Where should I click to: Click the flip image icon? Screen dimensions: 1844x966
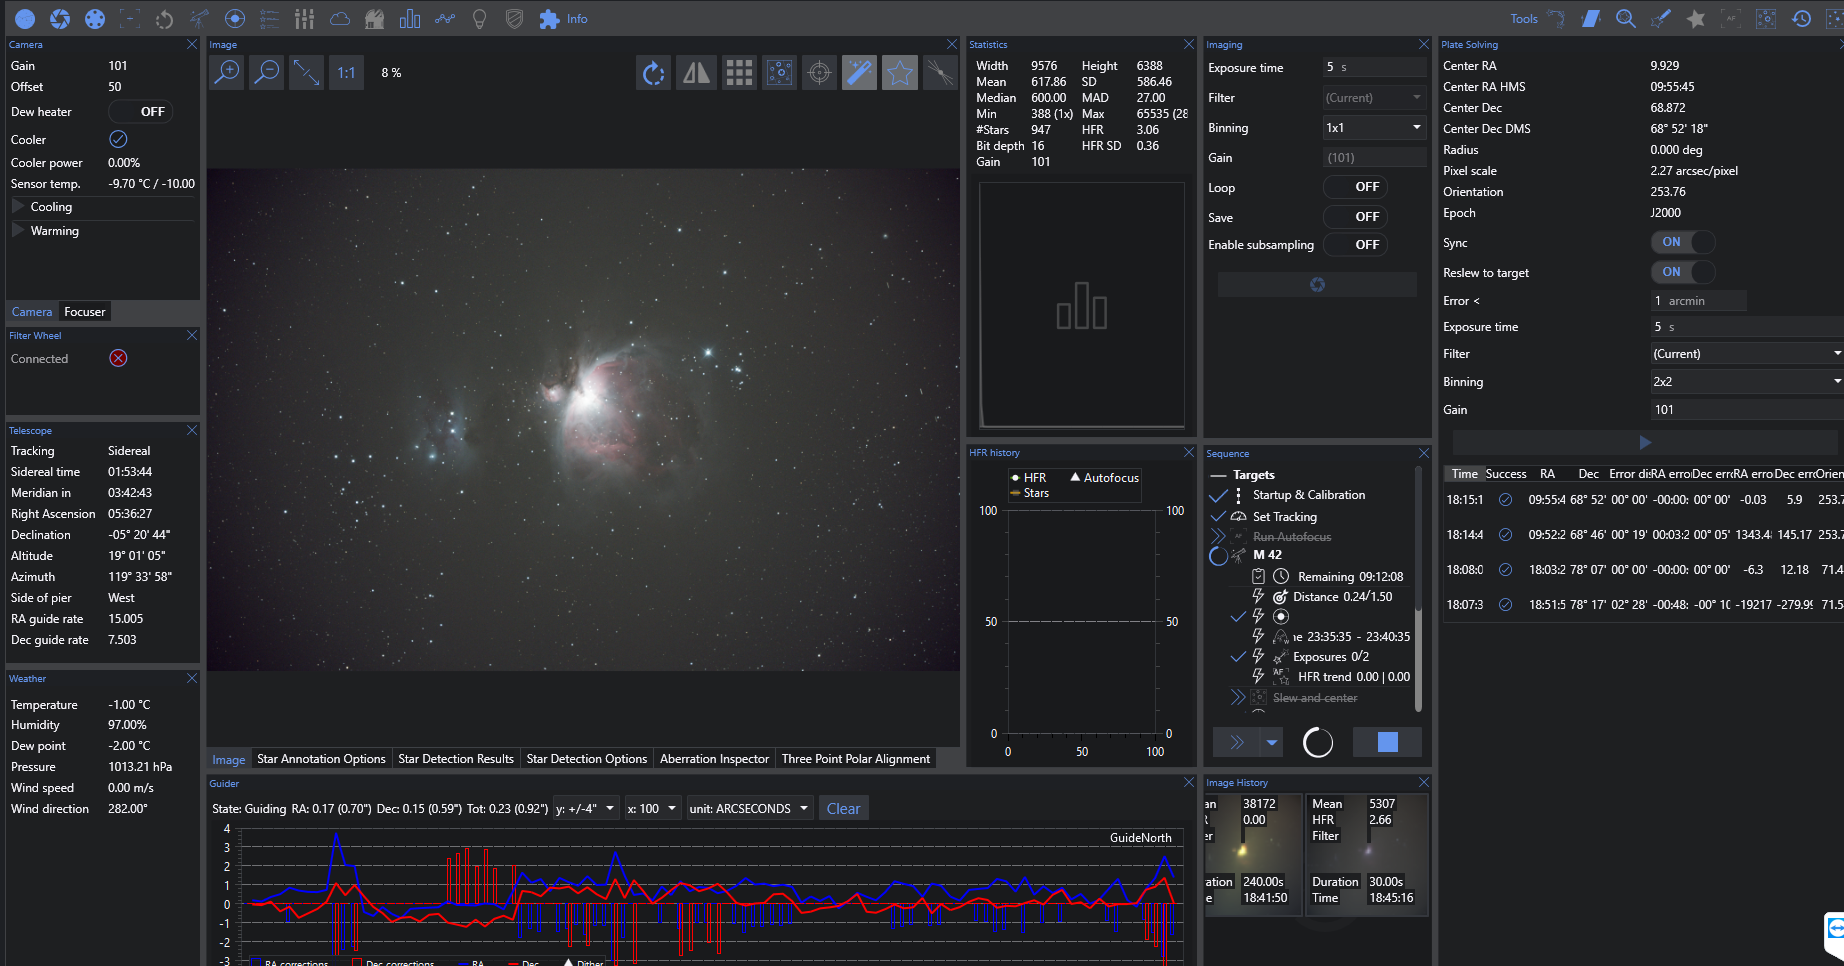coord(696,73)
